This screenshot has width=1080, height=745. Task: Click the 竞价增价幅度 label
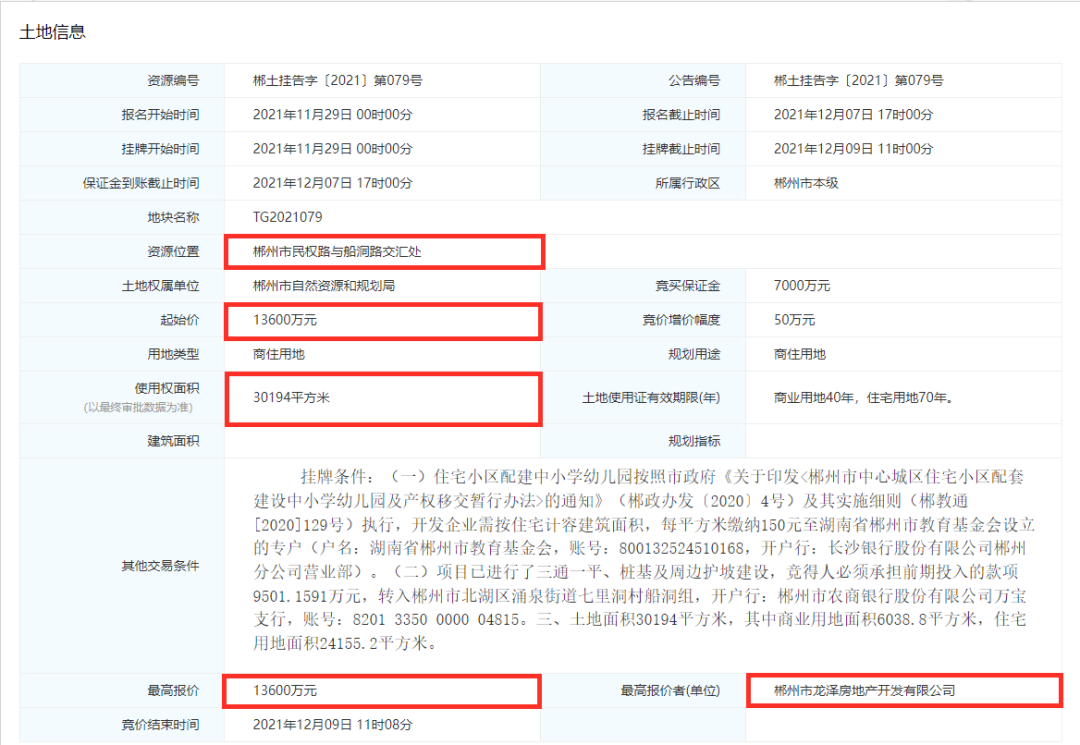point(681,320)
